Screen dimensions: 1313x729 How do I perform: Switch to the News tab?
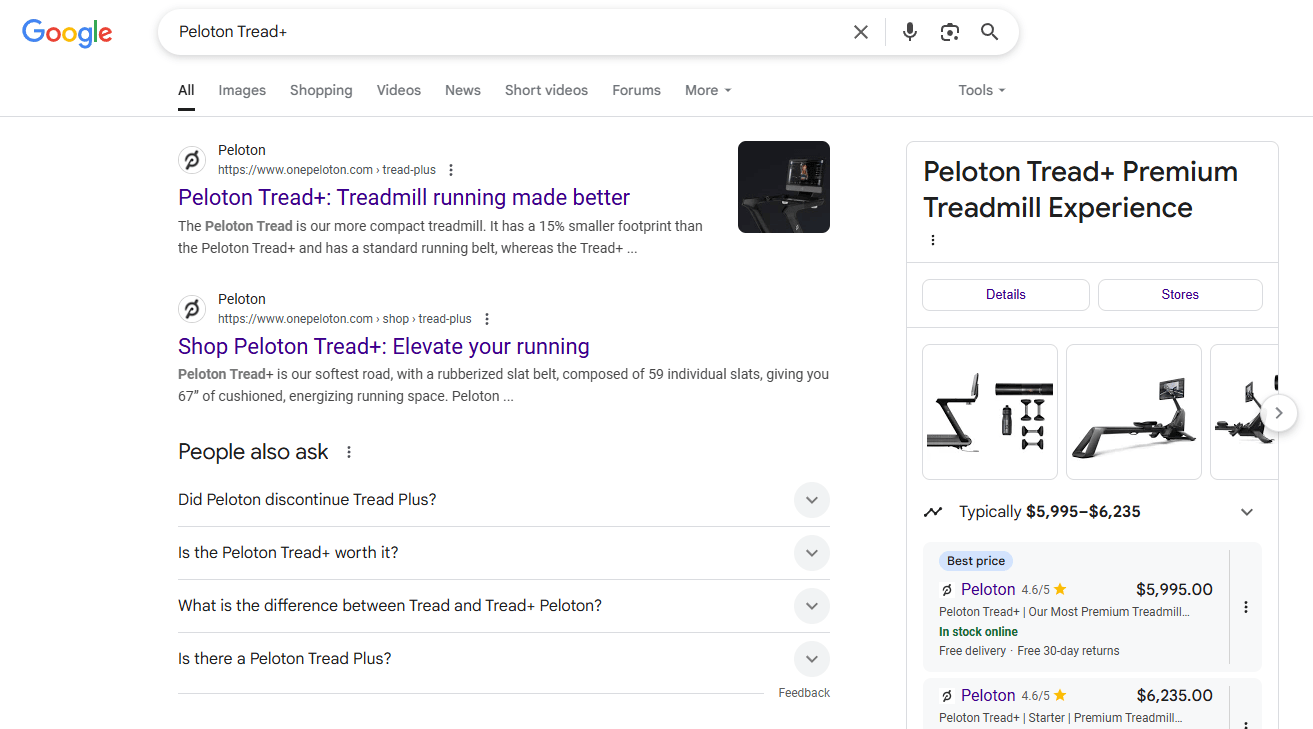coord(463,90)
